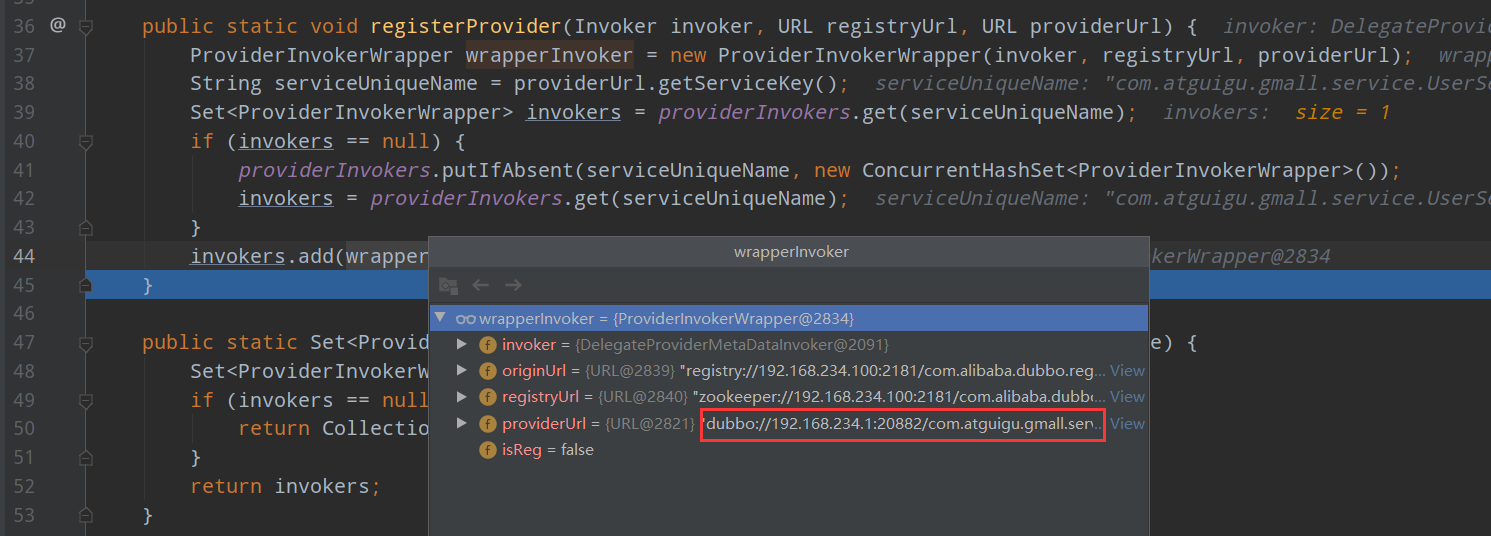
Task: Select the providerUrl dubbo:// value text
Action: click(x=903, y=424)
